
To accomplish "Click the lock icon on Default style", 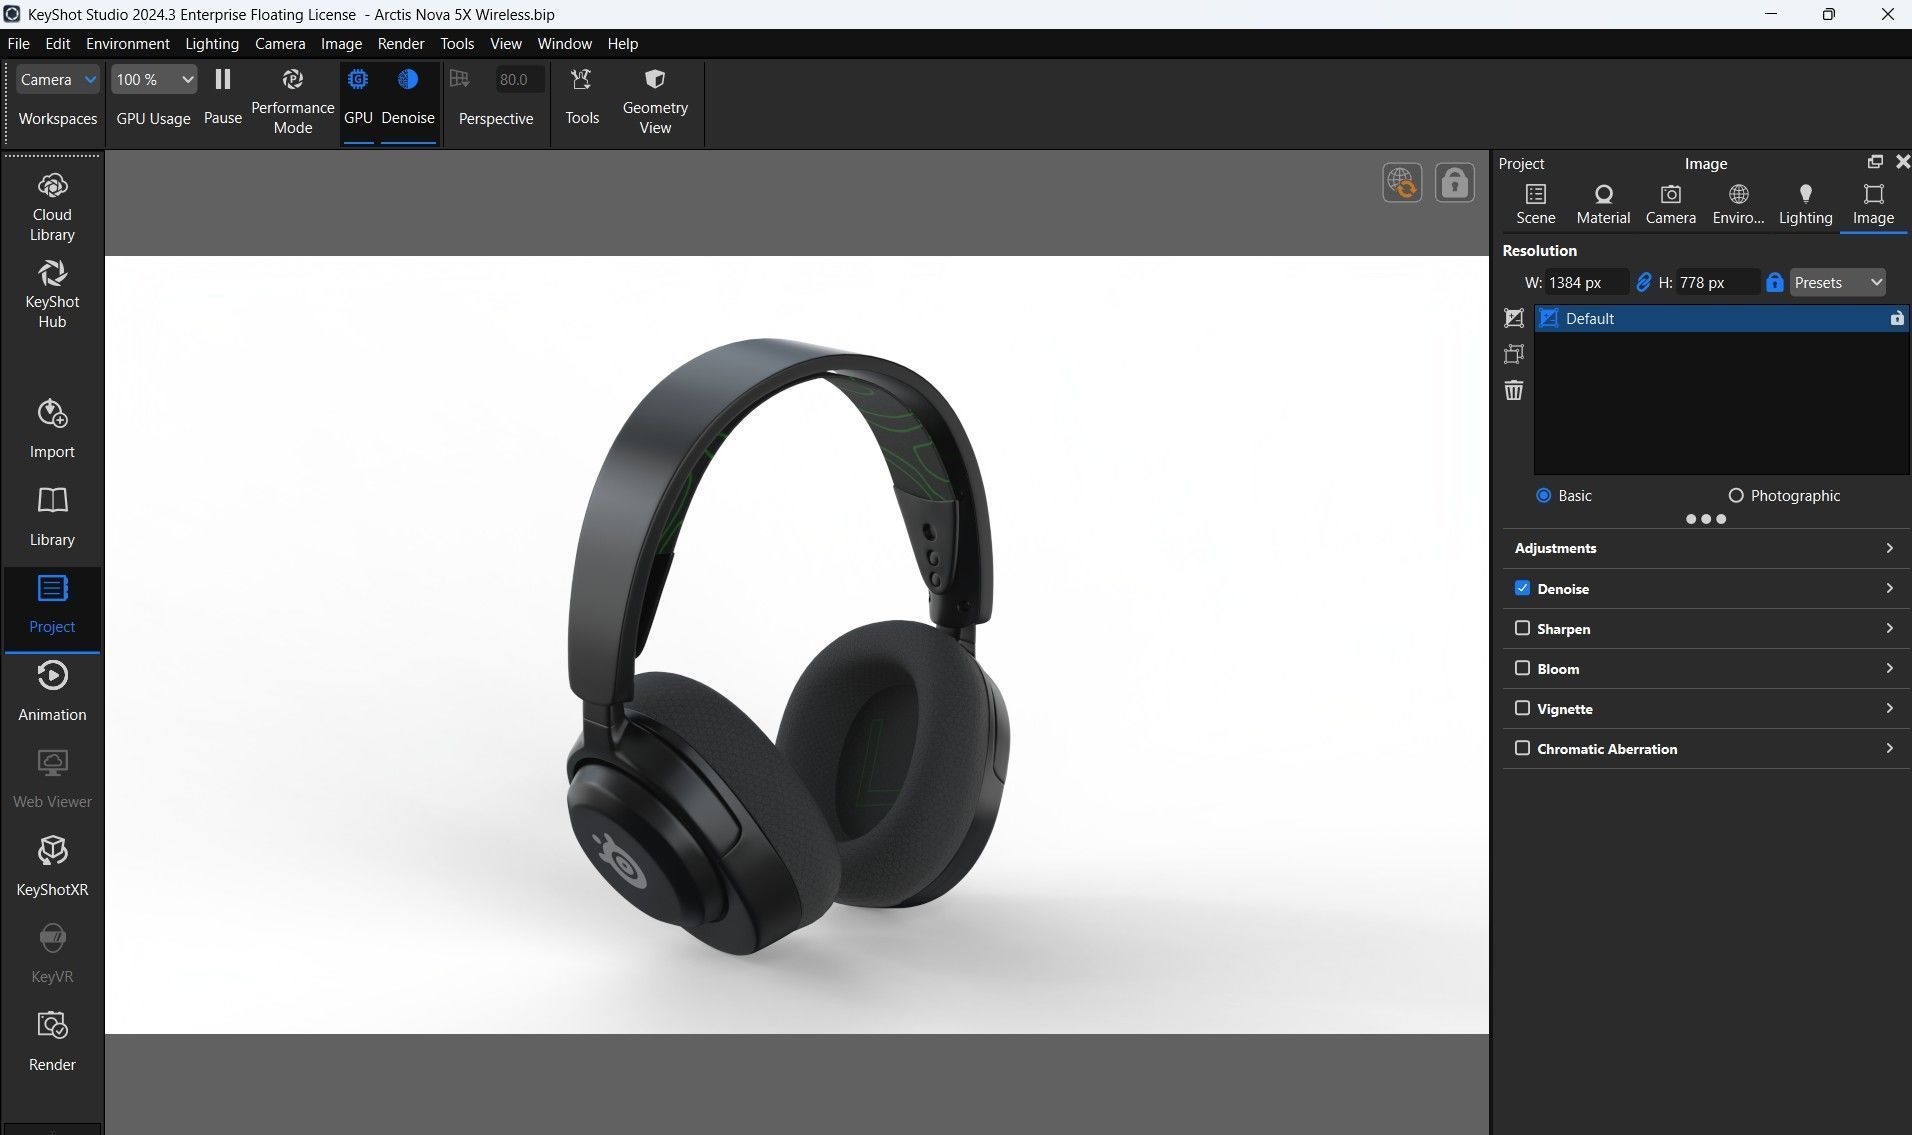I will coord(1896,318).
